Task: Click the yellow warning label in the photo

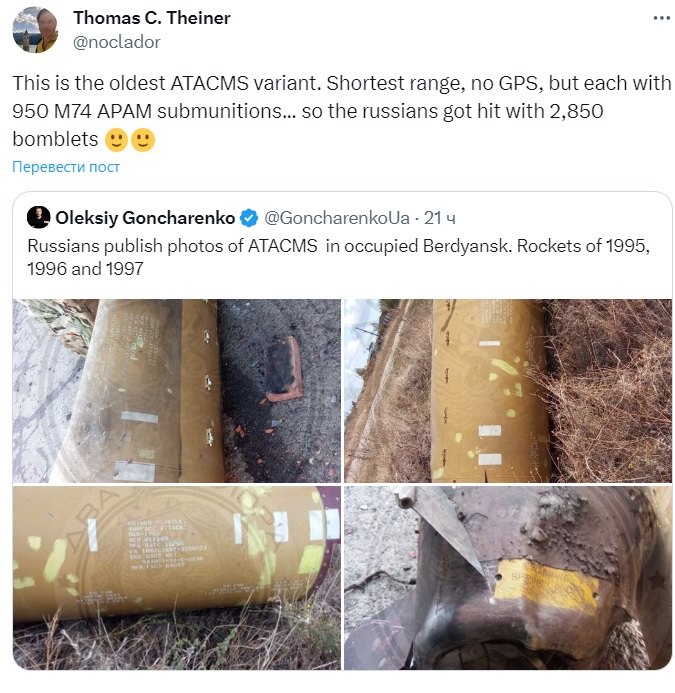Action: click(547, 585)
